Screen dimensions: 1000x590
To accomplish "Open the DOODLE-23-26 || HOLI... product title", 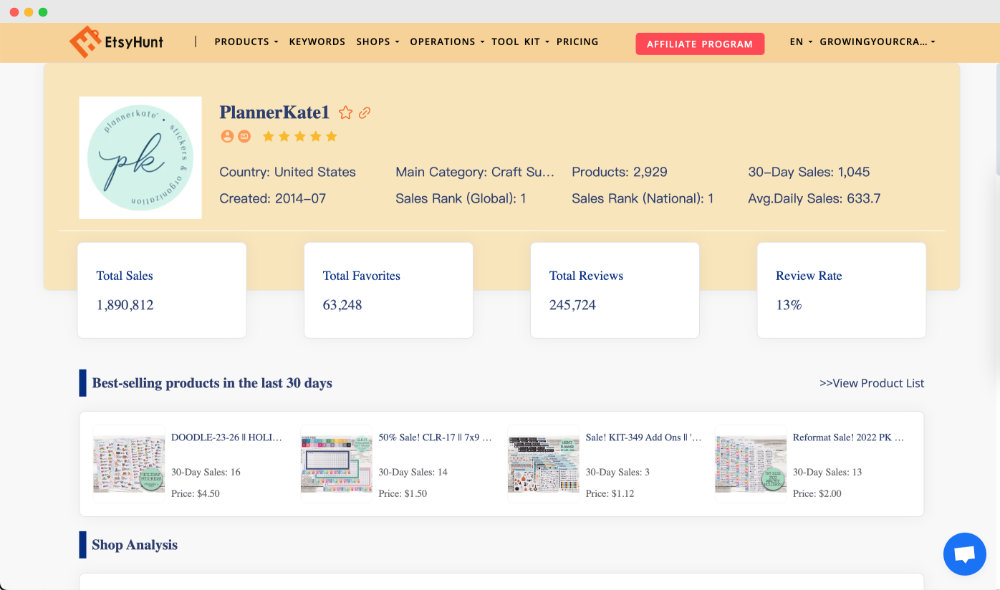I will (x=226, y=438).
